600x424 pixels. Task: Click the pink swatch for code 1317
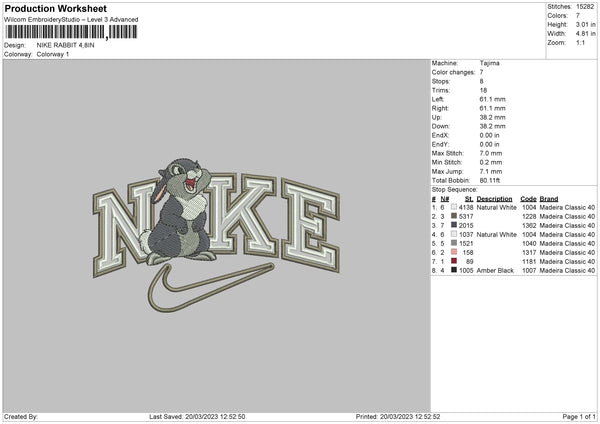[x=454, y=252]
